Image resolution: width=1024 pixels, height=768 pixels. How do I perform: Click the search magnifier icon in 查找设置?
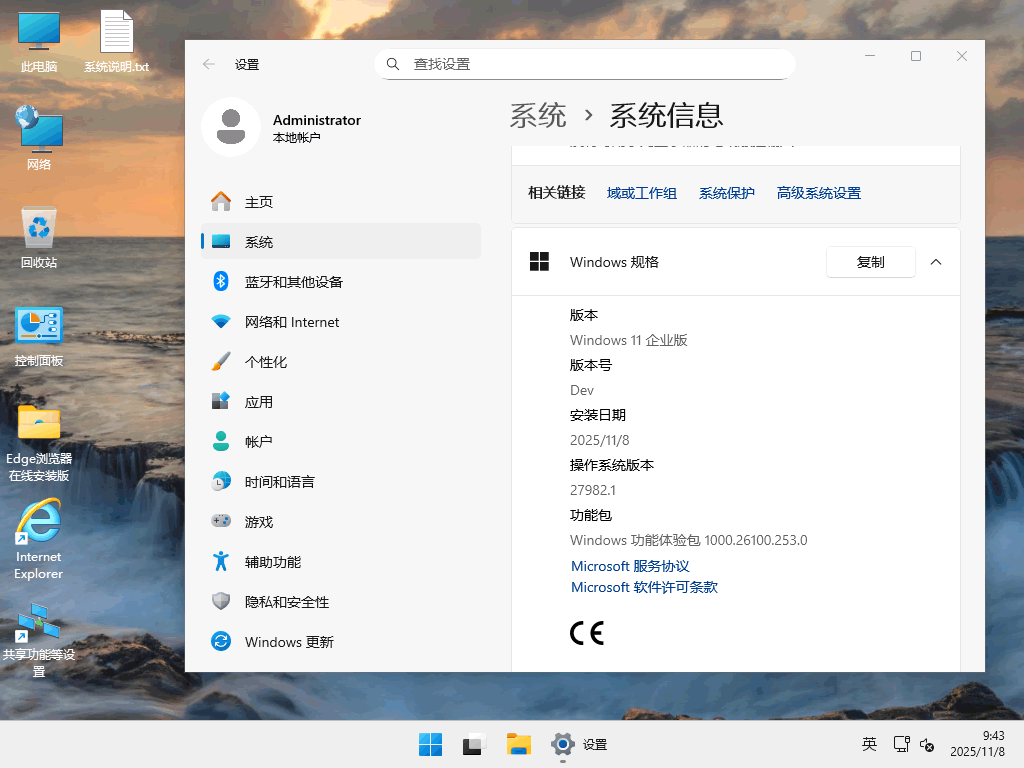coord(392,64)
